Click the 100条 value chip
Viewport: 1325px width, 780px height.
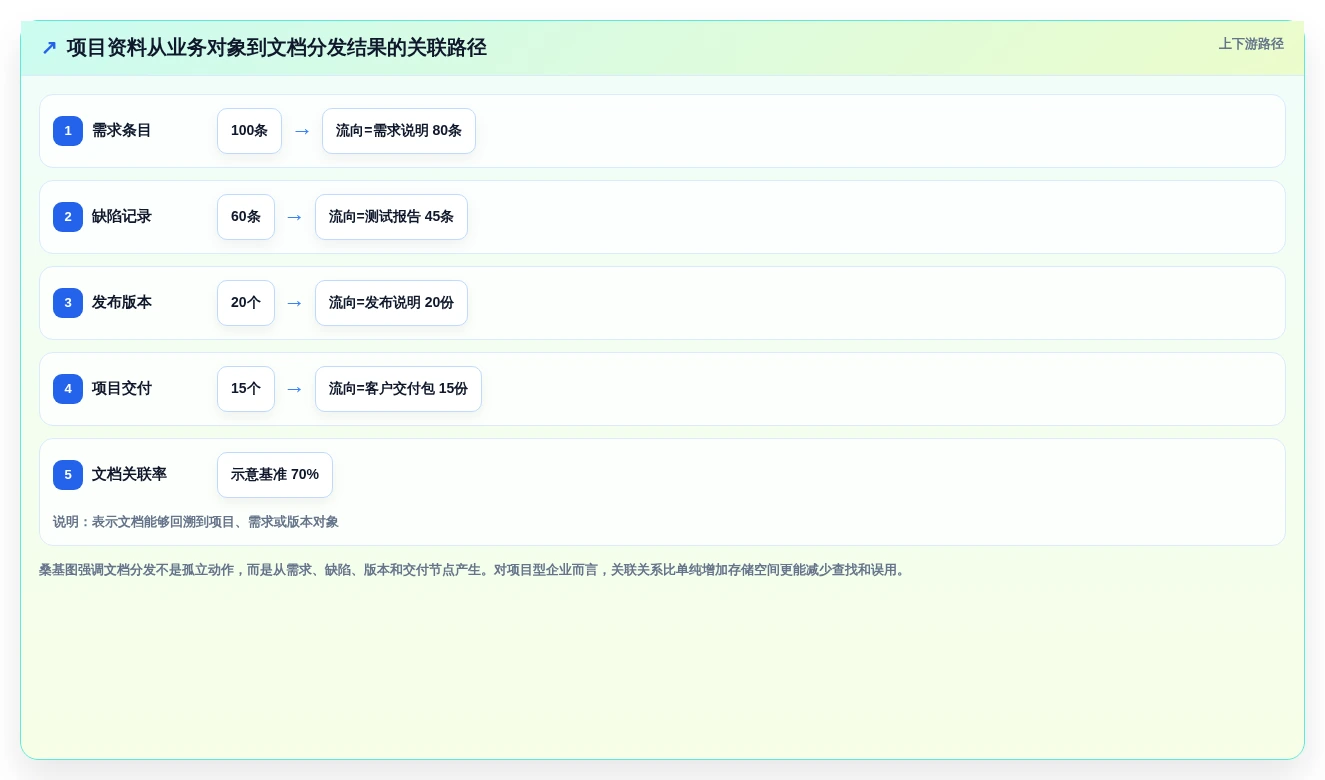coord(249,131)
